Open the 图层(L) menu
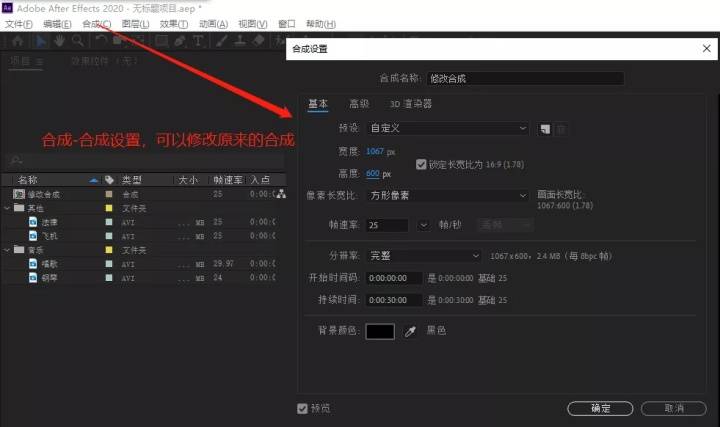720x427 pixels. [135, 24]
